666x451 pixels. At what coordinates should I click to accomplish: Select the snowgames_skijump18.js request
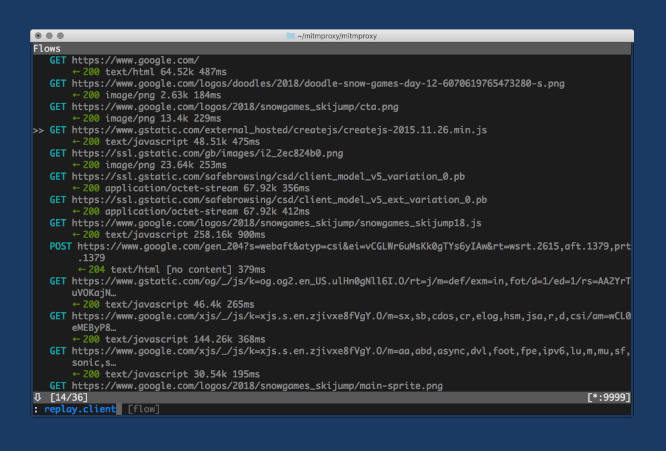point(265,223)
